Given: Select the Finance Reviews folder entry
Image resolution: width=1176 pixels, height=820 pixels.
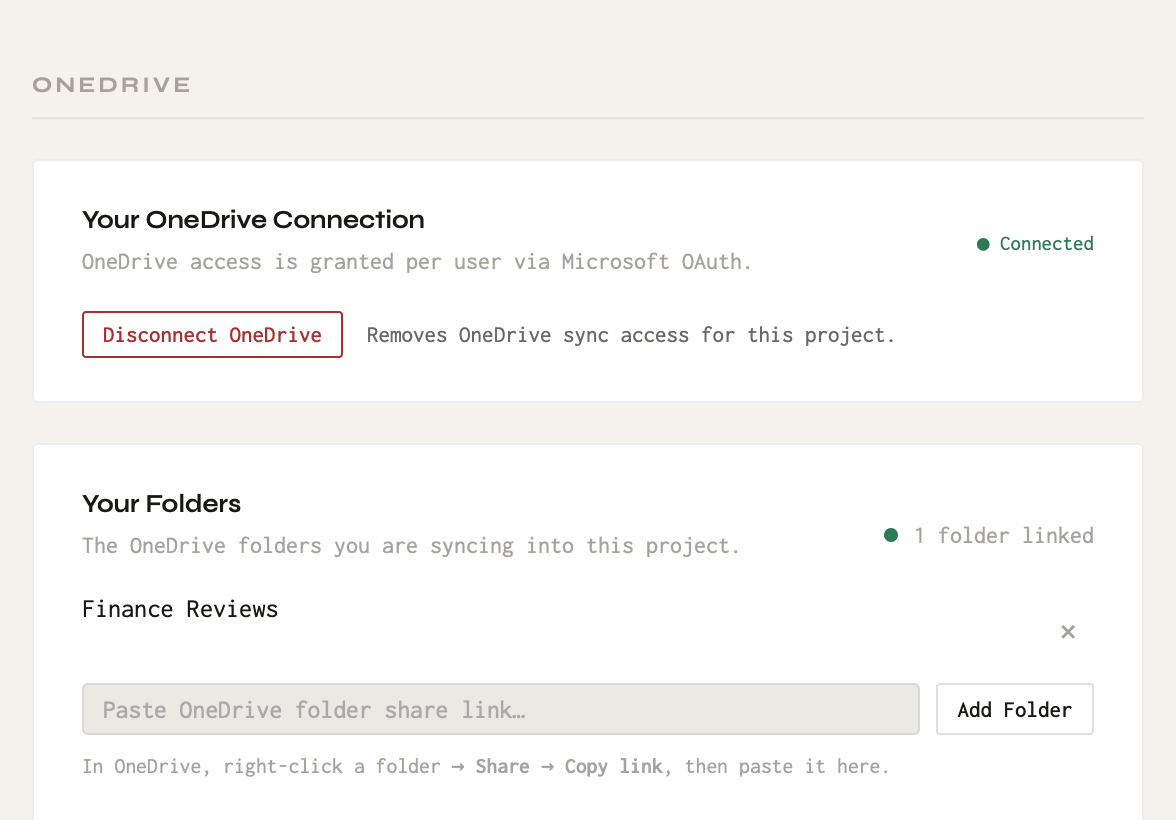Looking at the screenshot, I should click(180, 609).
